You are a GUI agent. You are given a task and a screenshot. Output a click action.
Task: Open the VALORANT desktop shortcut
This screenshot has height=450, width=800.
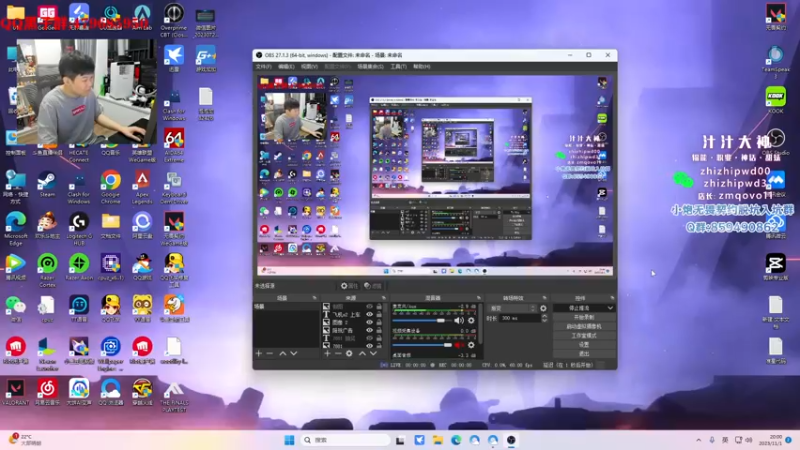point(15,393)
